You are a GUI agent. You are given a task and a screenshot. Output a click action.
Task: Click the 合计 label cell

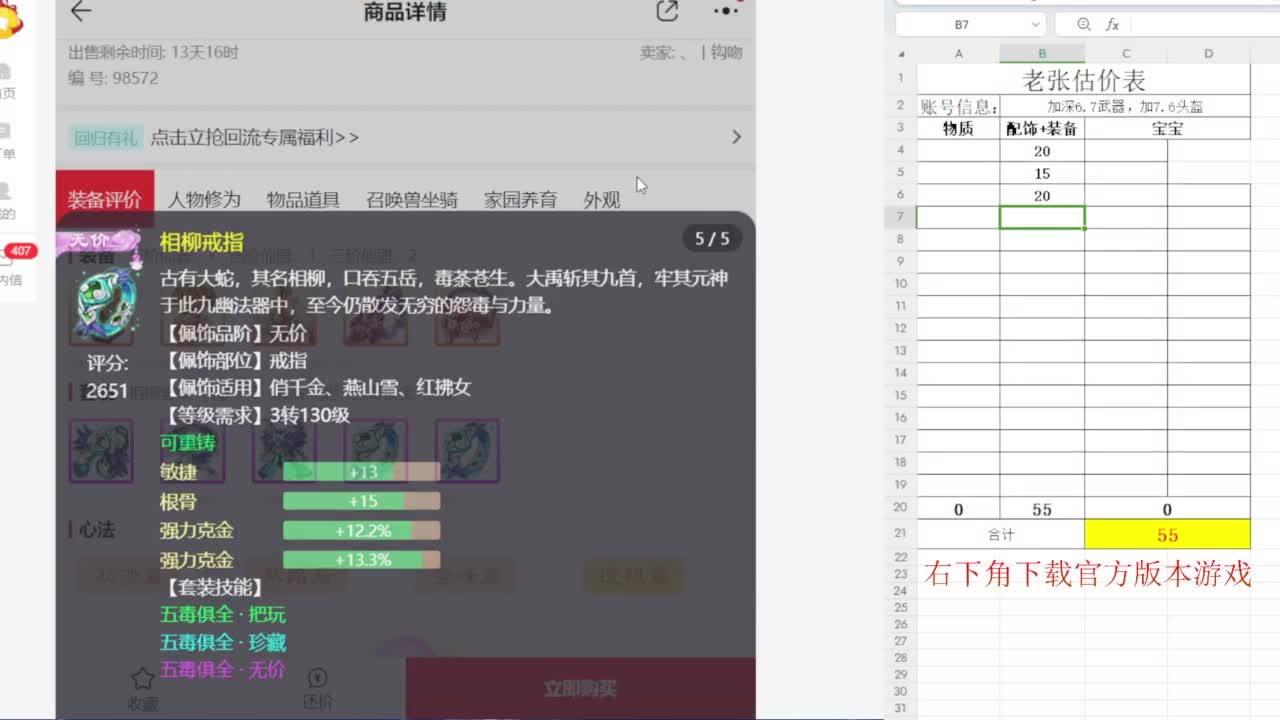point(1001,535)
